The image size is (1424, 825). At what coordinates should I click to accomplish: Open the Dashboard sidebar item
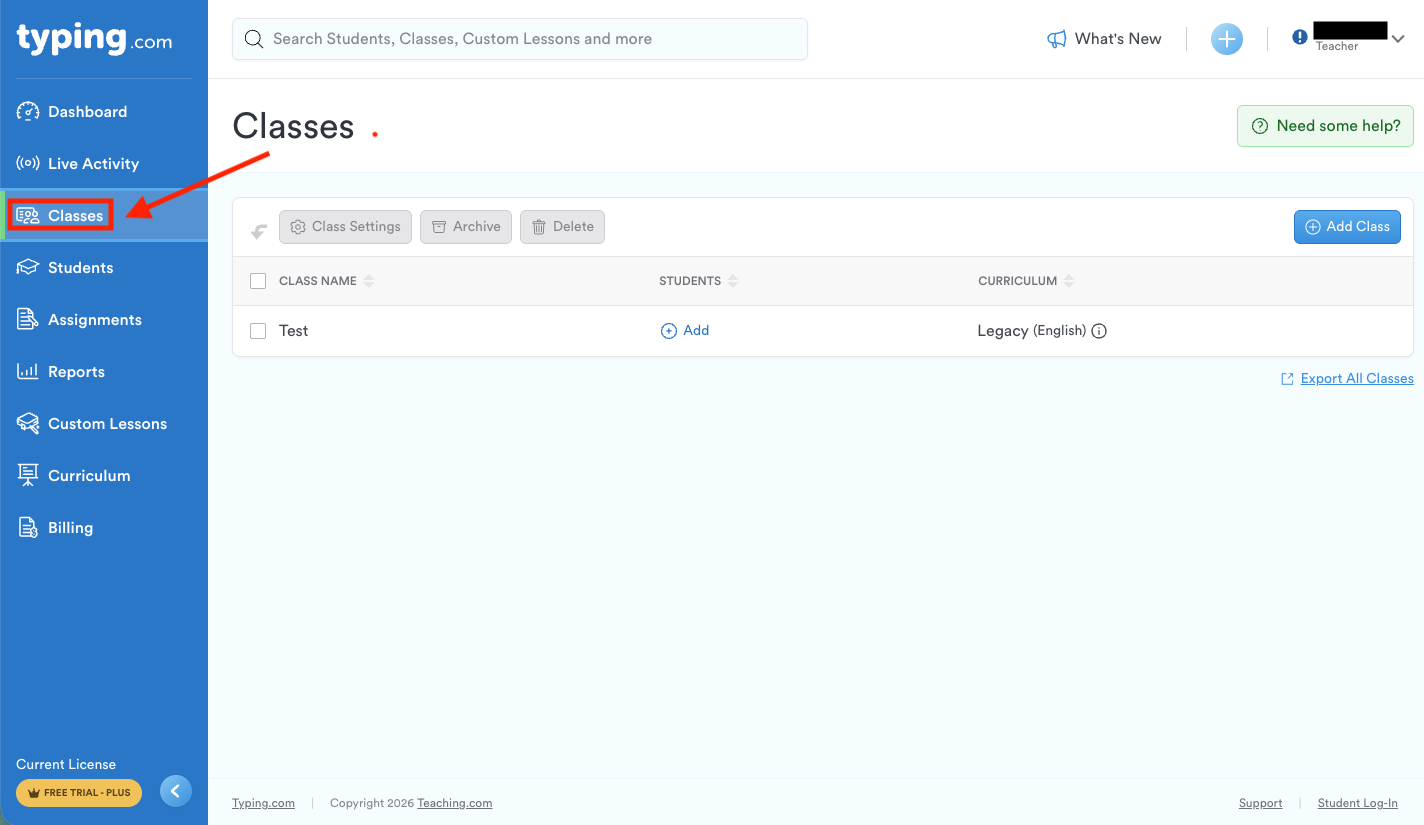point(87,112)
